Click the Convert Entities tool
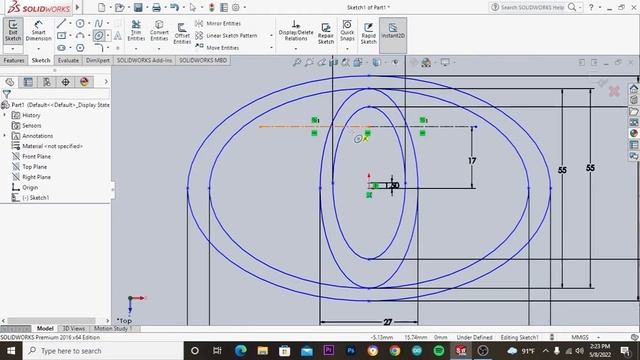The width and height of the screenshot is (640, 360). point(159,31)
